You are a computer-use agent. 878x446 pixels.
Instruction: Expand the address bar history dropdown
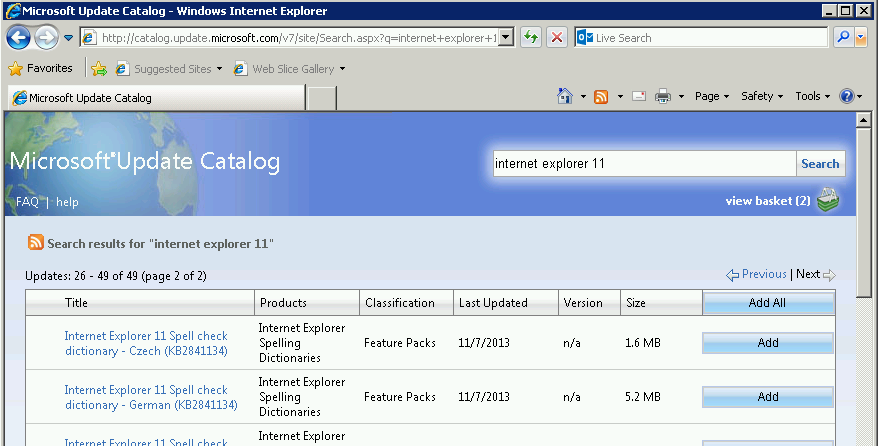(506, 38)
